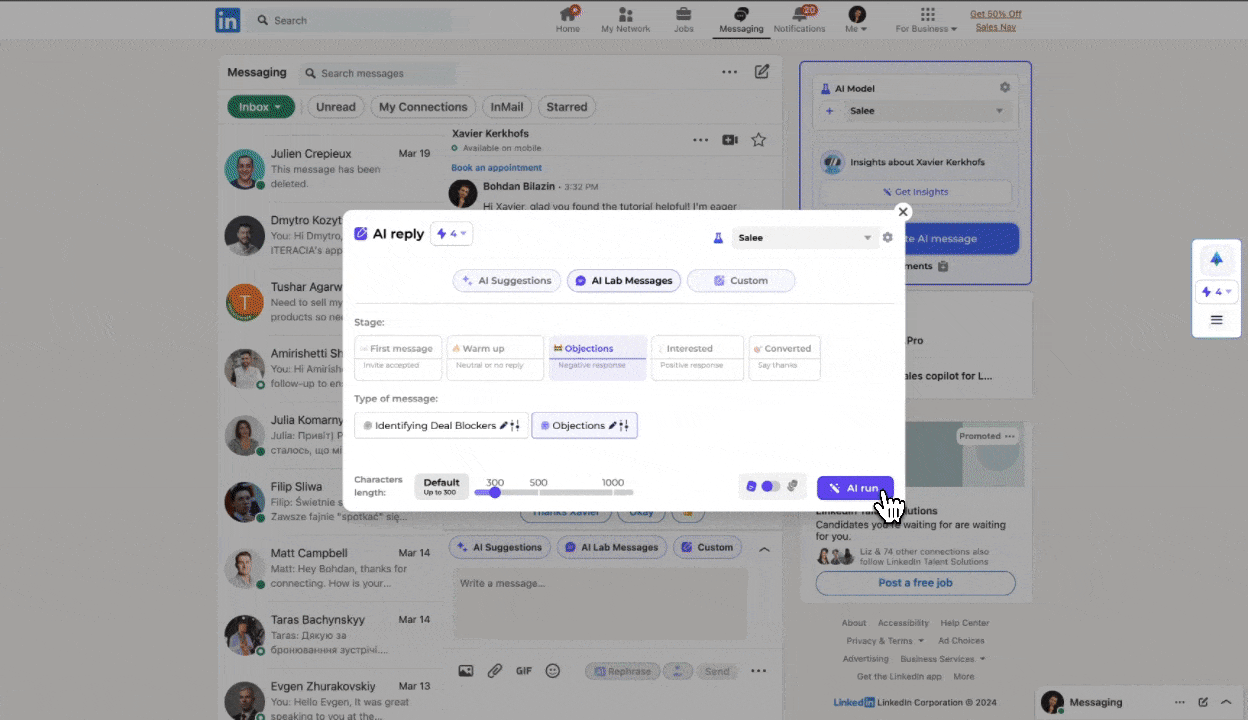This screenshot has width=1248, height=720.
Task: Attach a file with the paperclip icon
Action: pyautogui.click(x=495, y=671)
